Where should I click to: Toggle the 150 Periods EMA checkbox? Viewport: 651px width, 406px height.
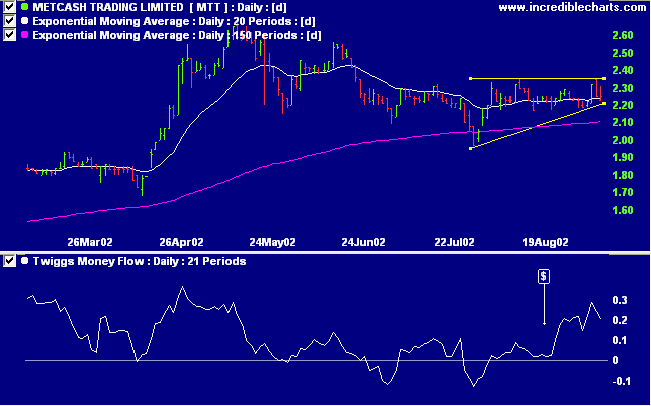point(10,35)
